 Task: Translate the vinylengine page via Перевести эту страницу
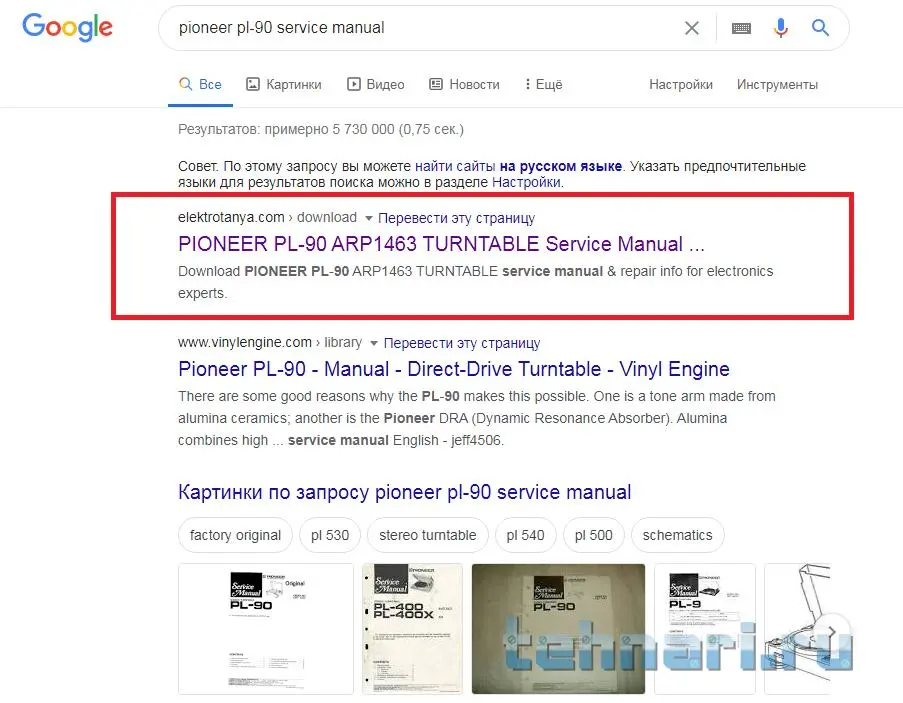pos(462,343)
